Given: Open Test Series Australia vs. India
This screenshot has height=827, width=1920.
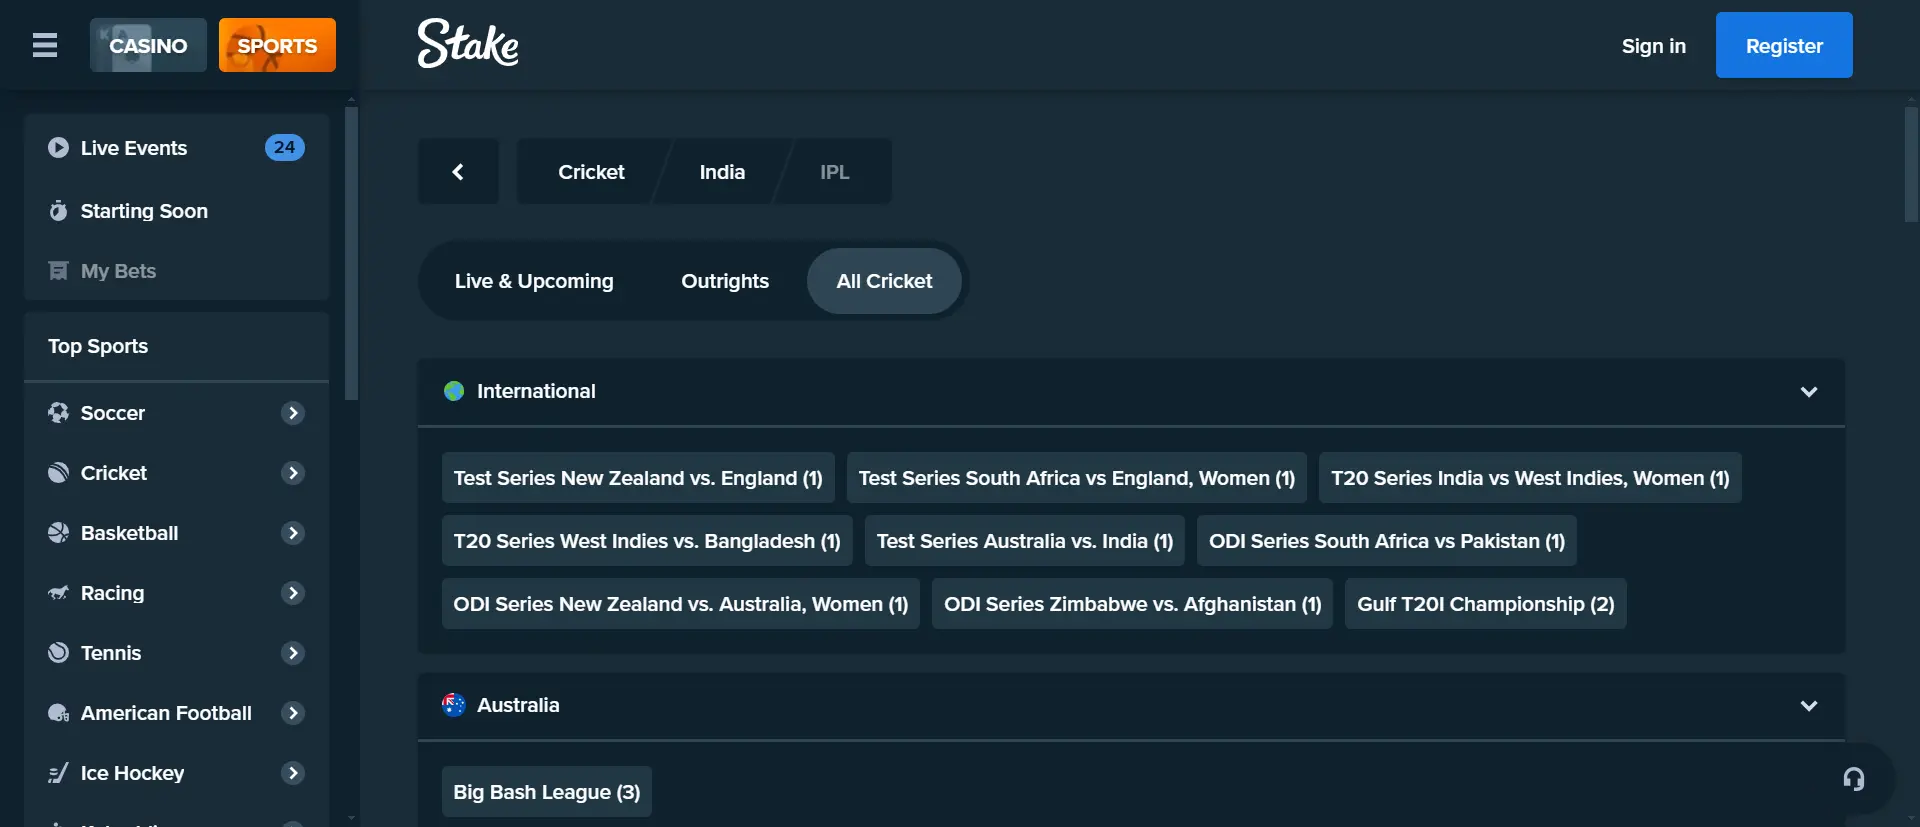Looking at the screenshot, I should (1025, 541).
